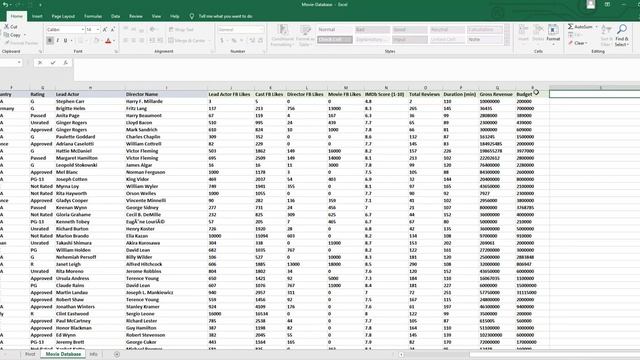Image resolution: width=640 pixels, height=360 pixels.
Task: Click the lightbulb Tell me icon
Action: [x=192, y=16]
